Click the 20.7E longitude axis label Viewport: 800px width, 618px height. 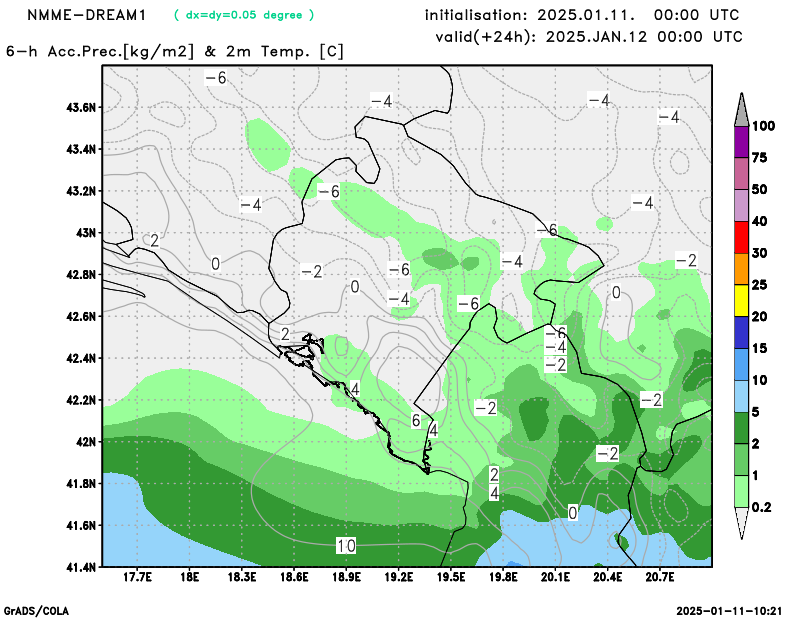point(660,577)
